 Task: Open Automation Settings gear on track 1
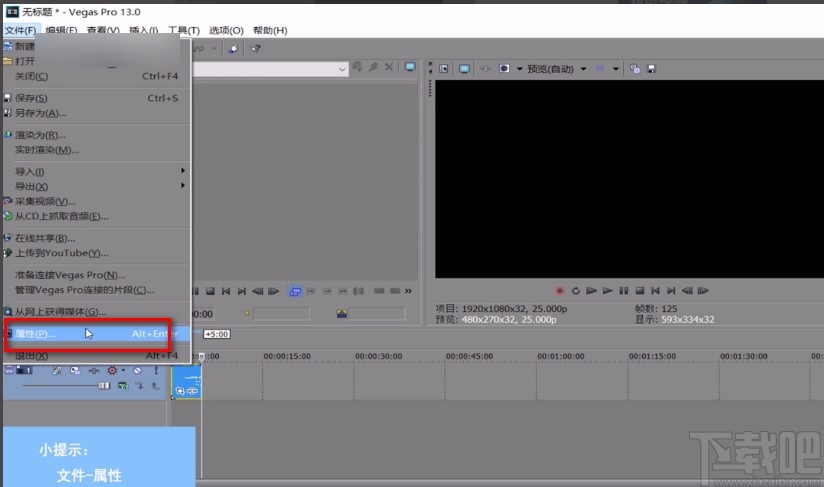(x=111, y=371)
